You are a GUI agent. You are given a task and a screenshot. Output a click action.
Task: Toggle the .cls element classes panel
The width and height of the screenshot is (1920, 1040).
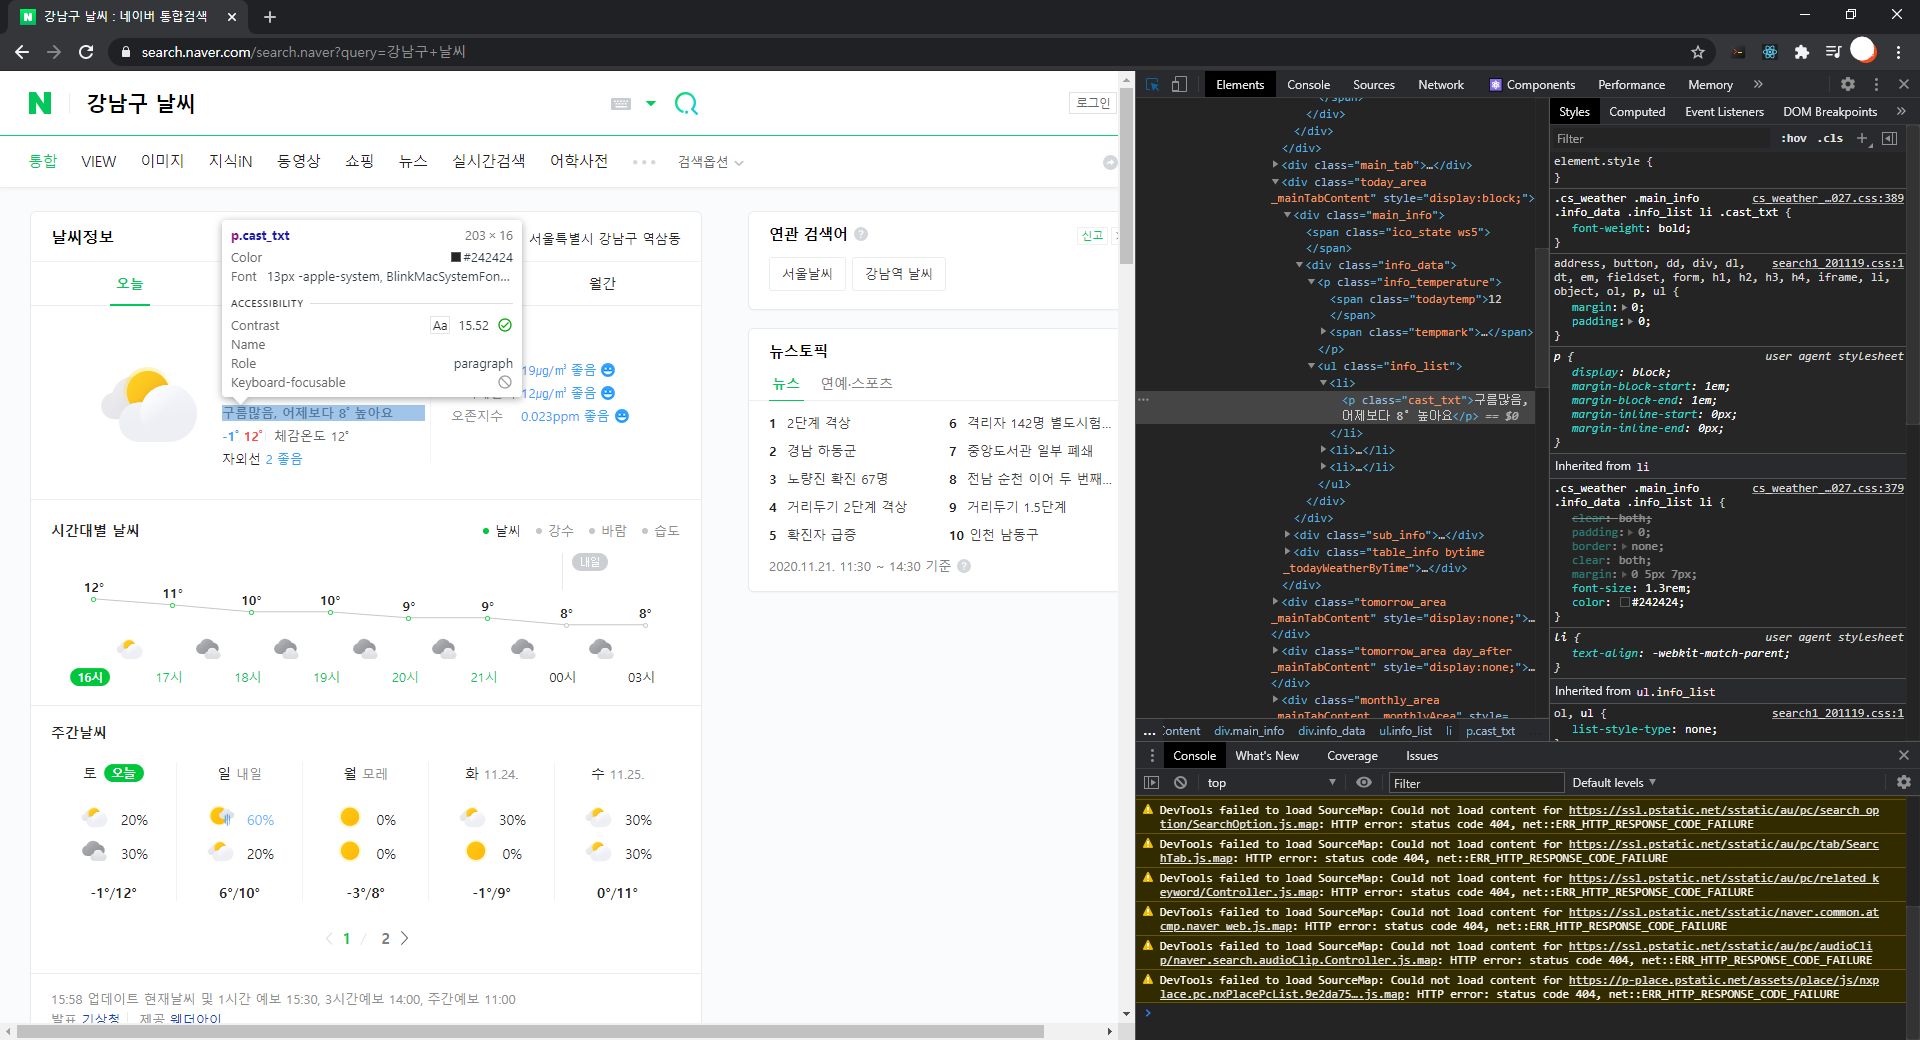pos(1832,139)
